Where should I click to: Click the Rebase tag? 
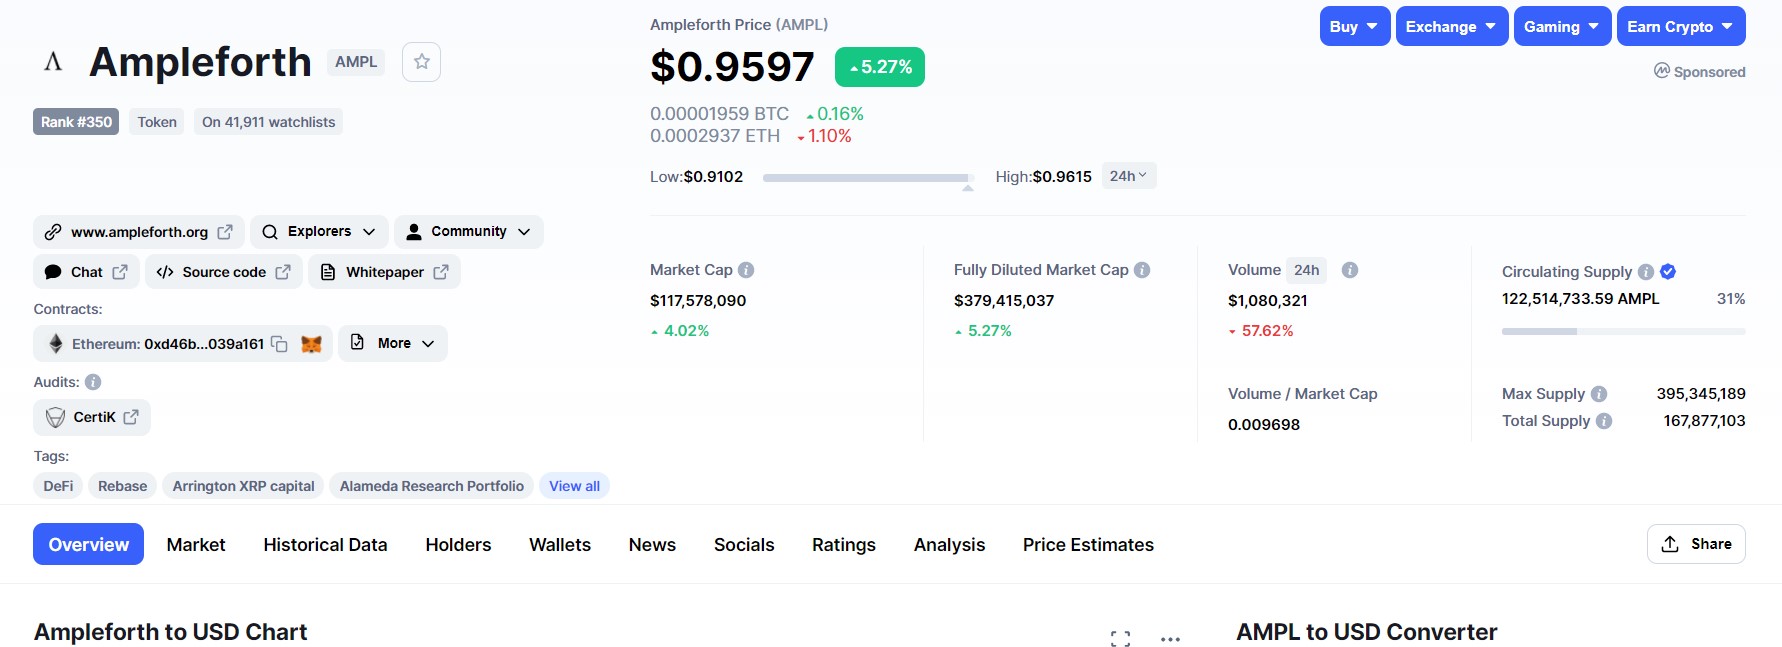pyautogui.click(x=123, y=486)
